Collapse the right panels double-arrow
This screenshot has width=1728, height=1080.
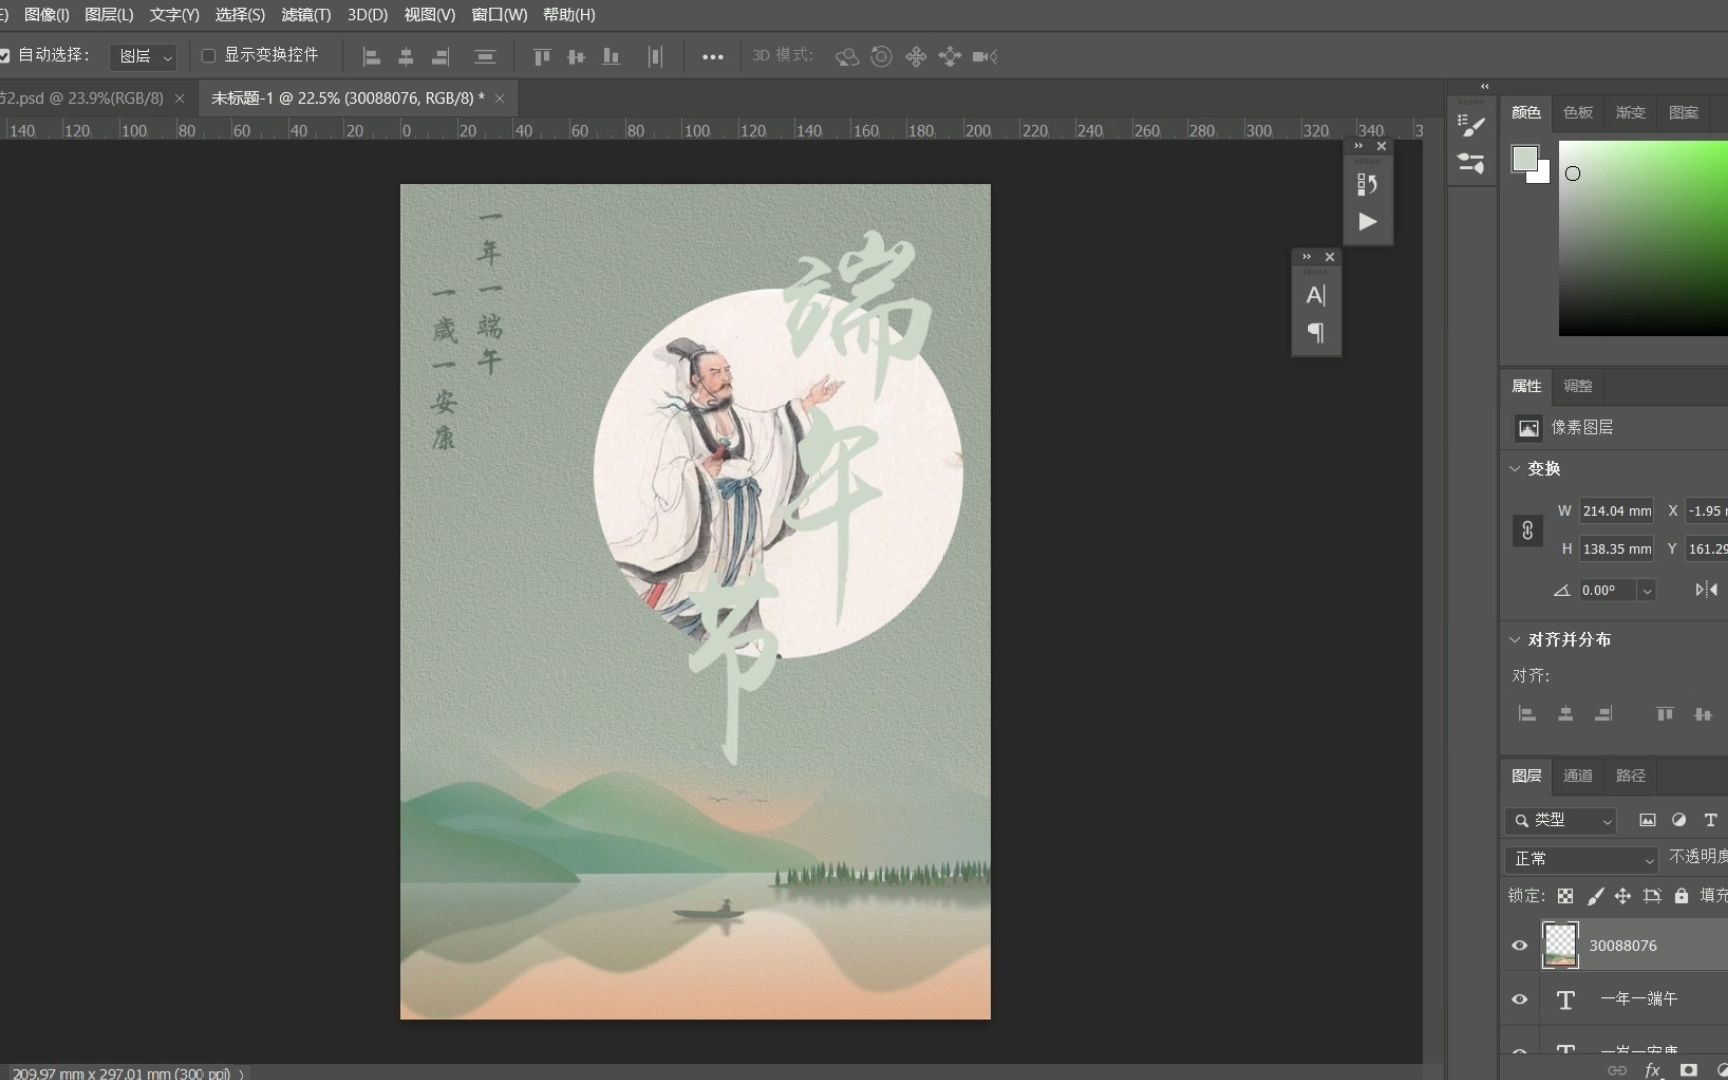[x=1485, y=86]
